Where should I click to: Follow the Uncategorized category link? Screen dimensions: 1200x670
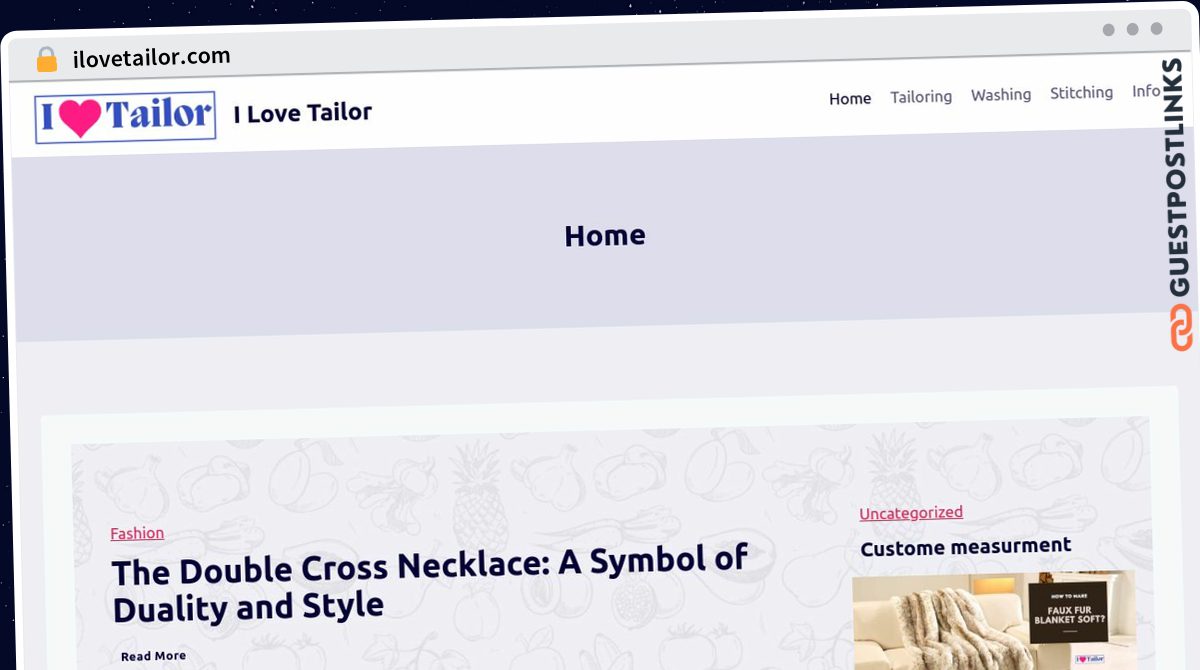click(x=911, y=513)
